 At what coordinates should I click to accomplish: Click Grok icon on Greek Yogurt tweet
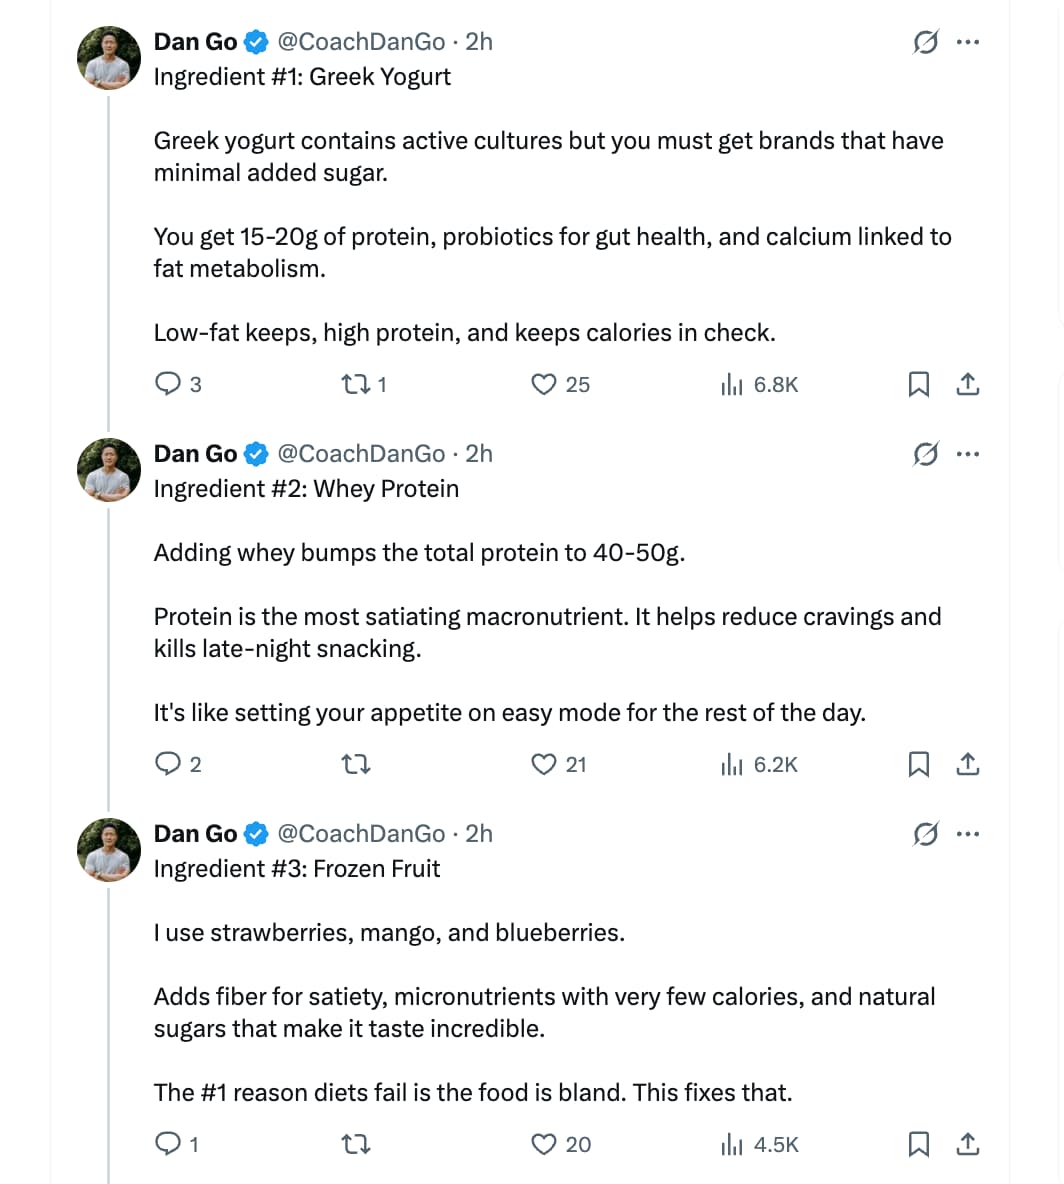(925, 42)
